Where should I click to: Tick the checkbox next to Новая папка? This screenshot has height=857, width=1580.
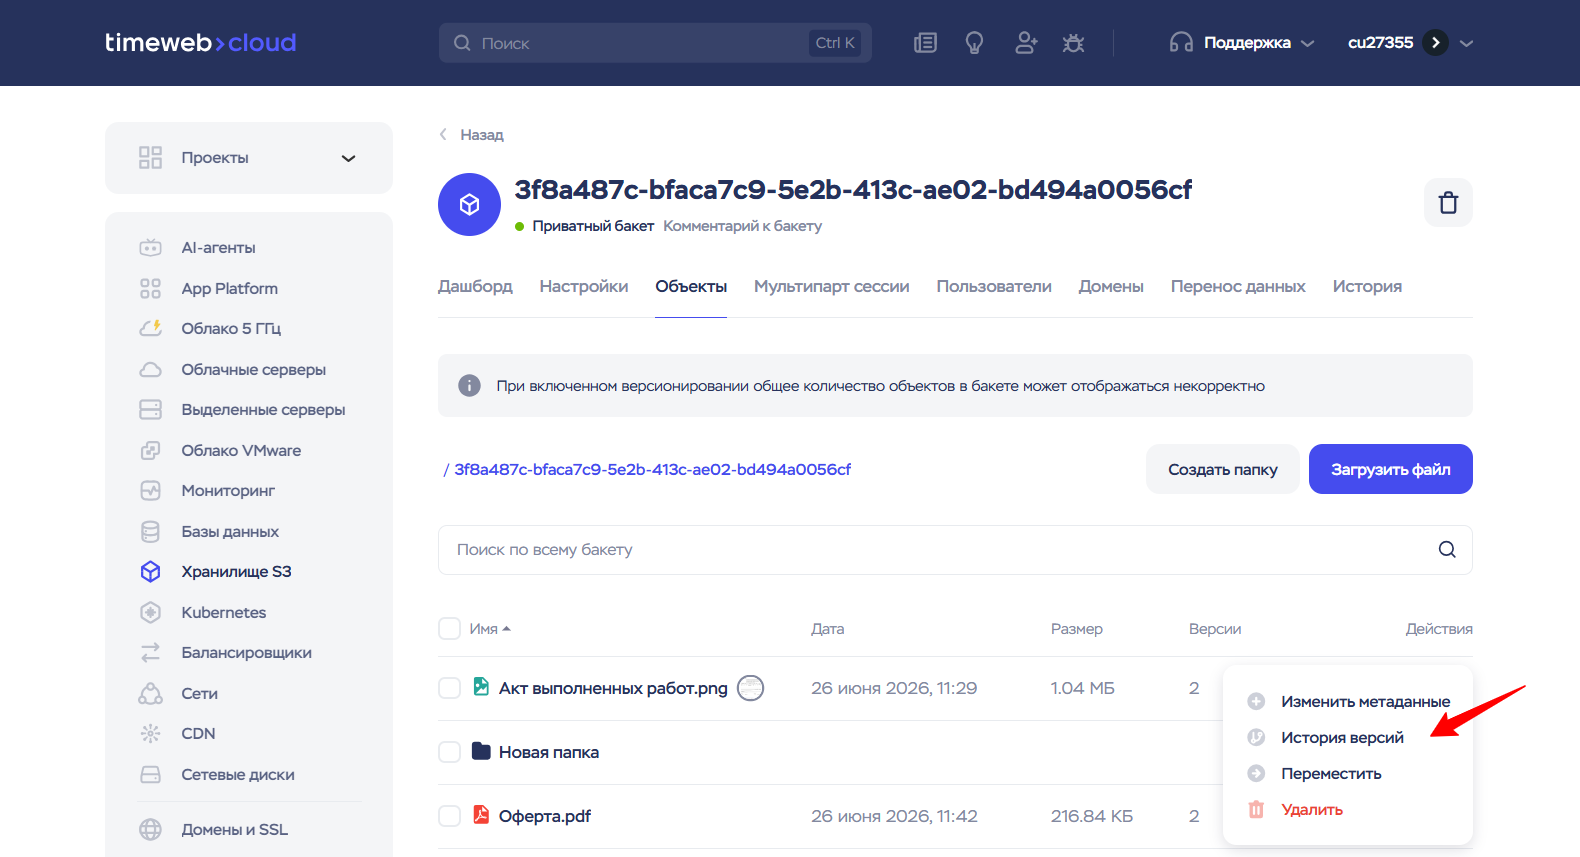(449, 752)
